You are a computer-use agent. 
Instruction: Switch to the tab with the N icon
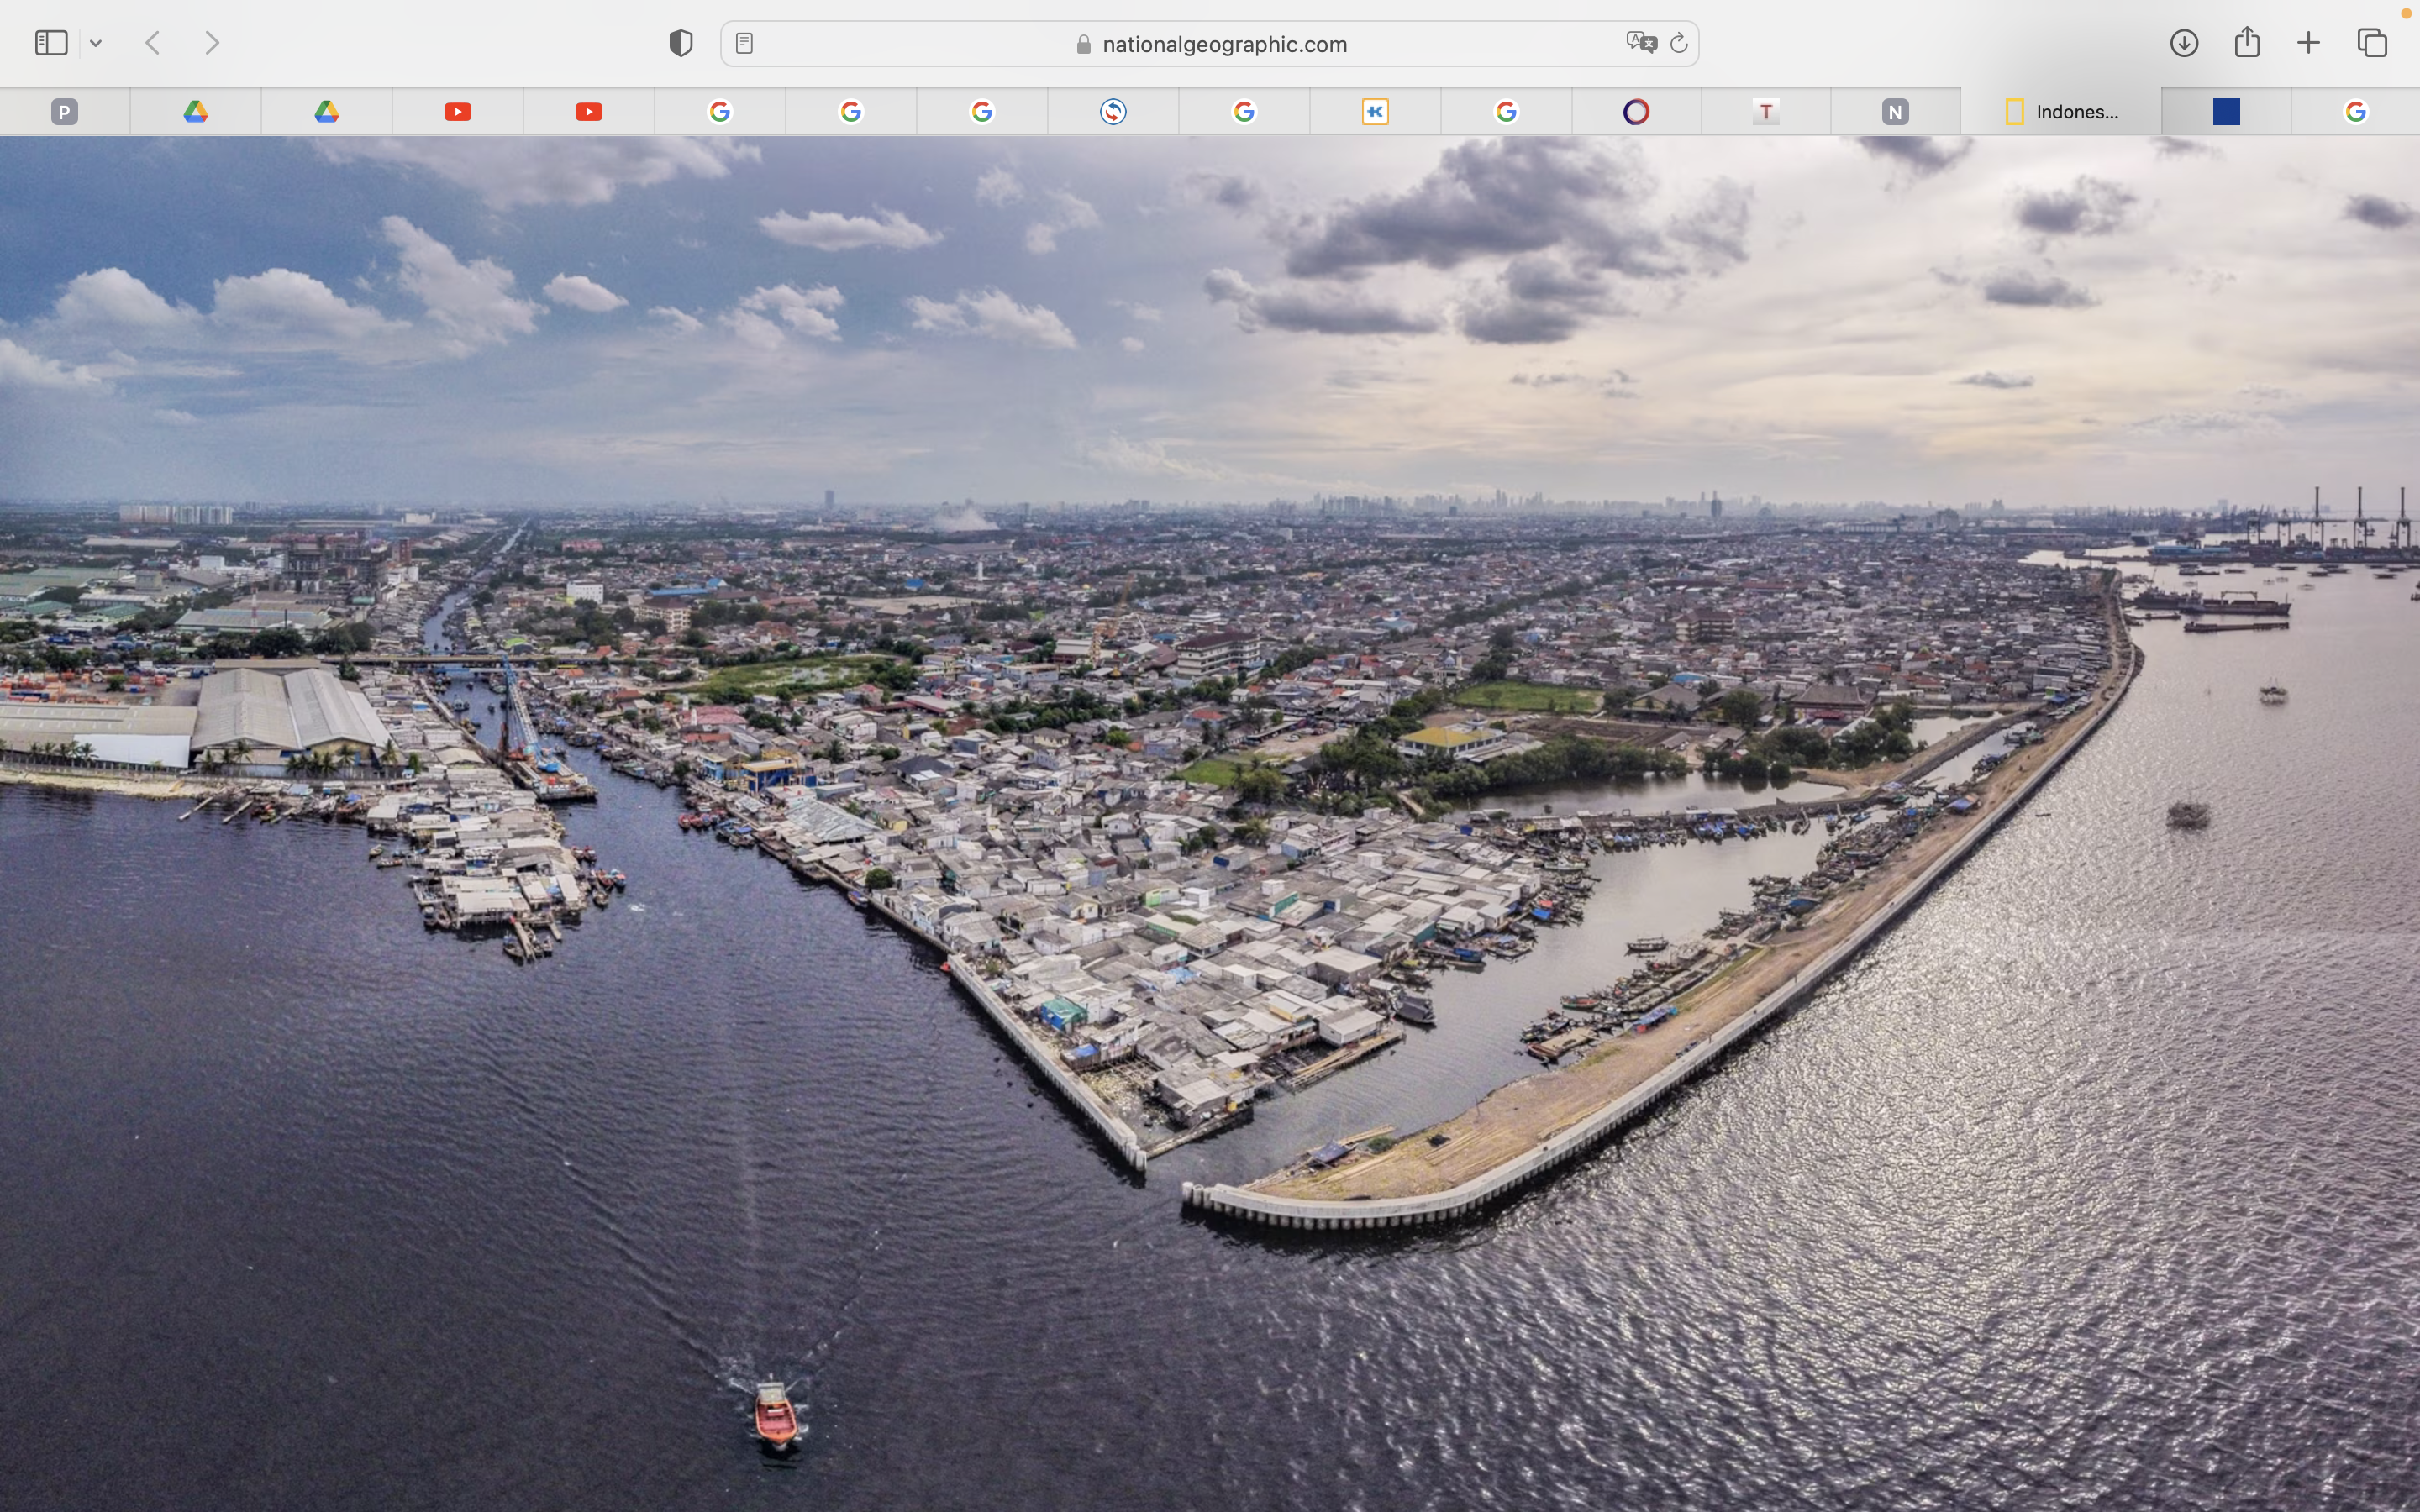pos(1895,111)
